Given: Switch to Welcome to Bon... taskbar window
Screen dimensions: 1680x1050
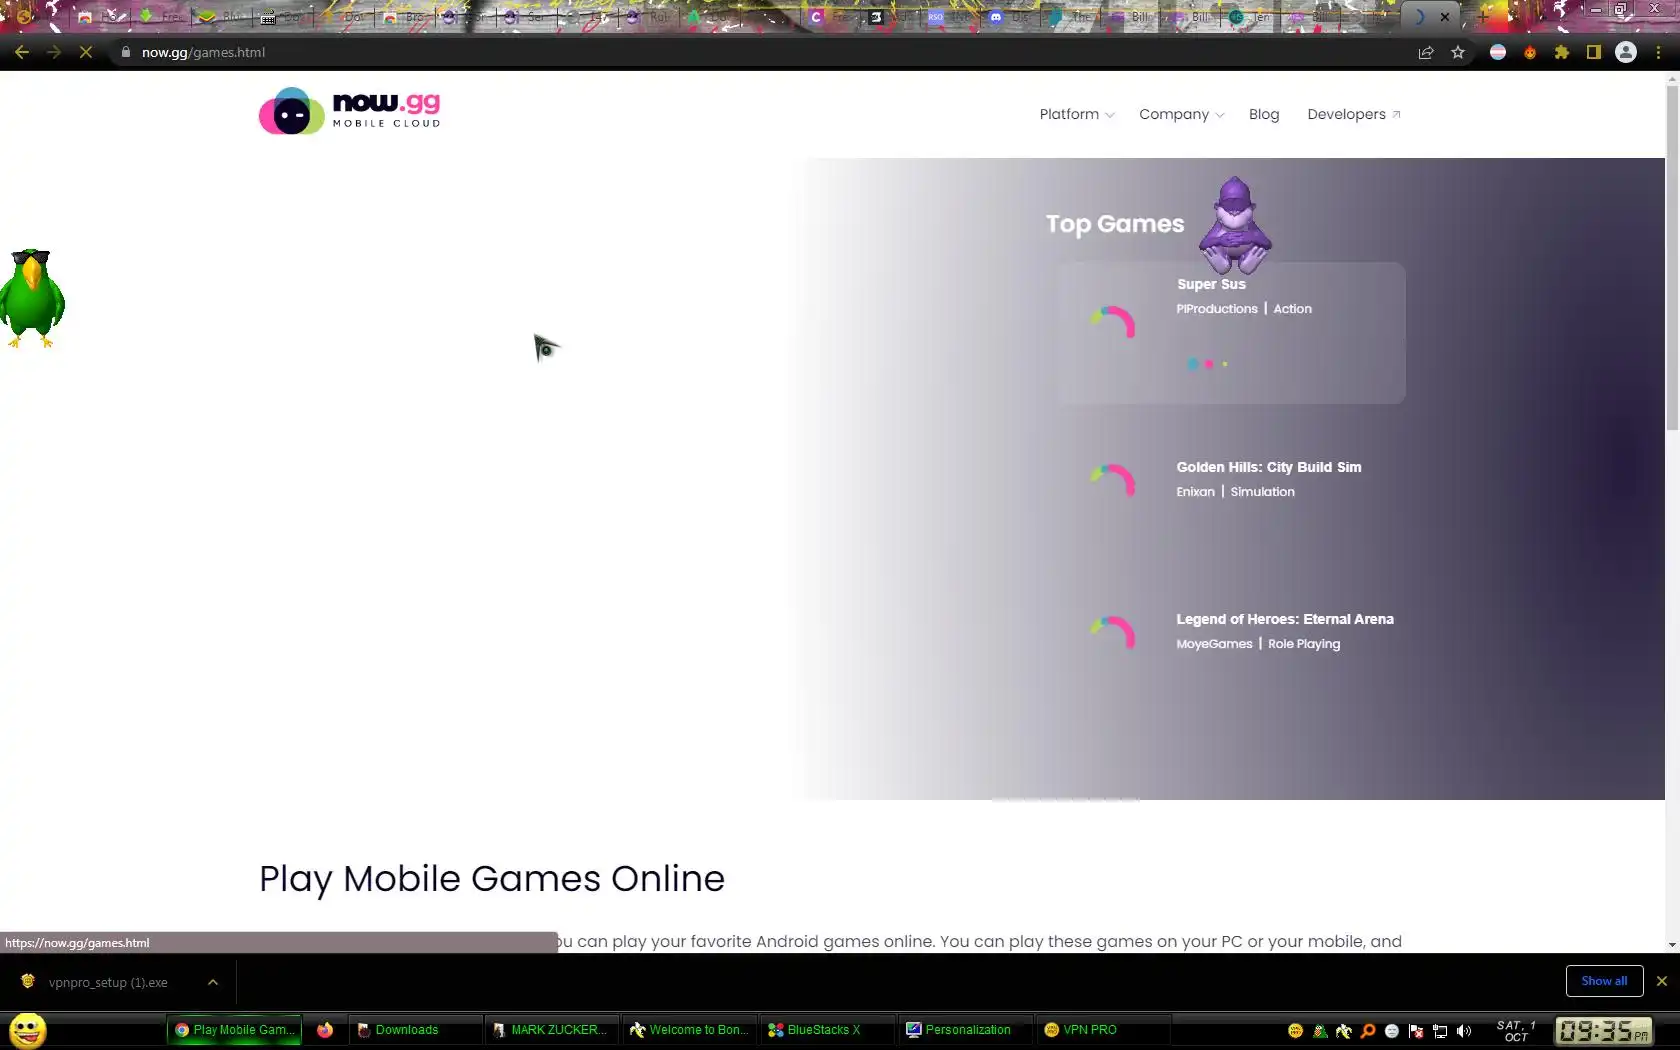Looking at the screenshot, I should 689,1030.
